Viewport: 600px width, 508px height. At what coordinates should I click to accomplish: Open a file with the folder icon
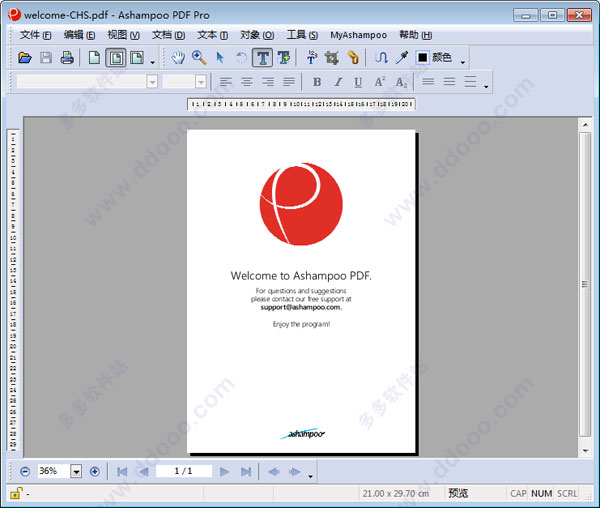click(25, 58)
